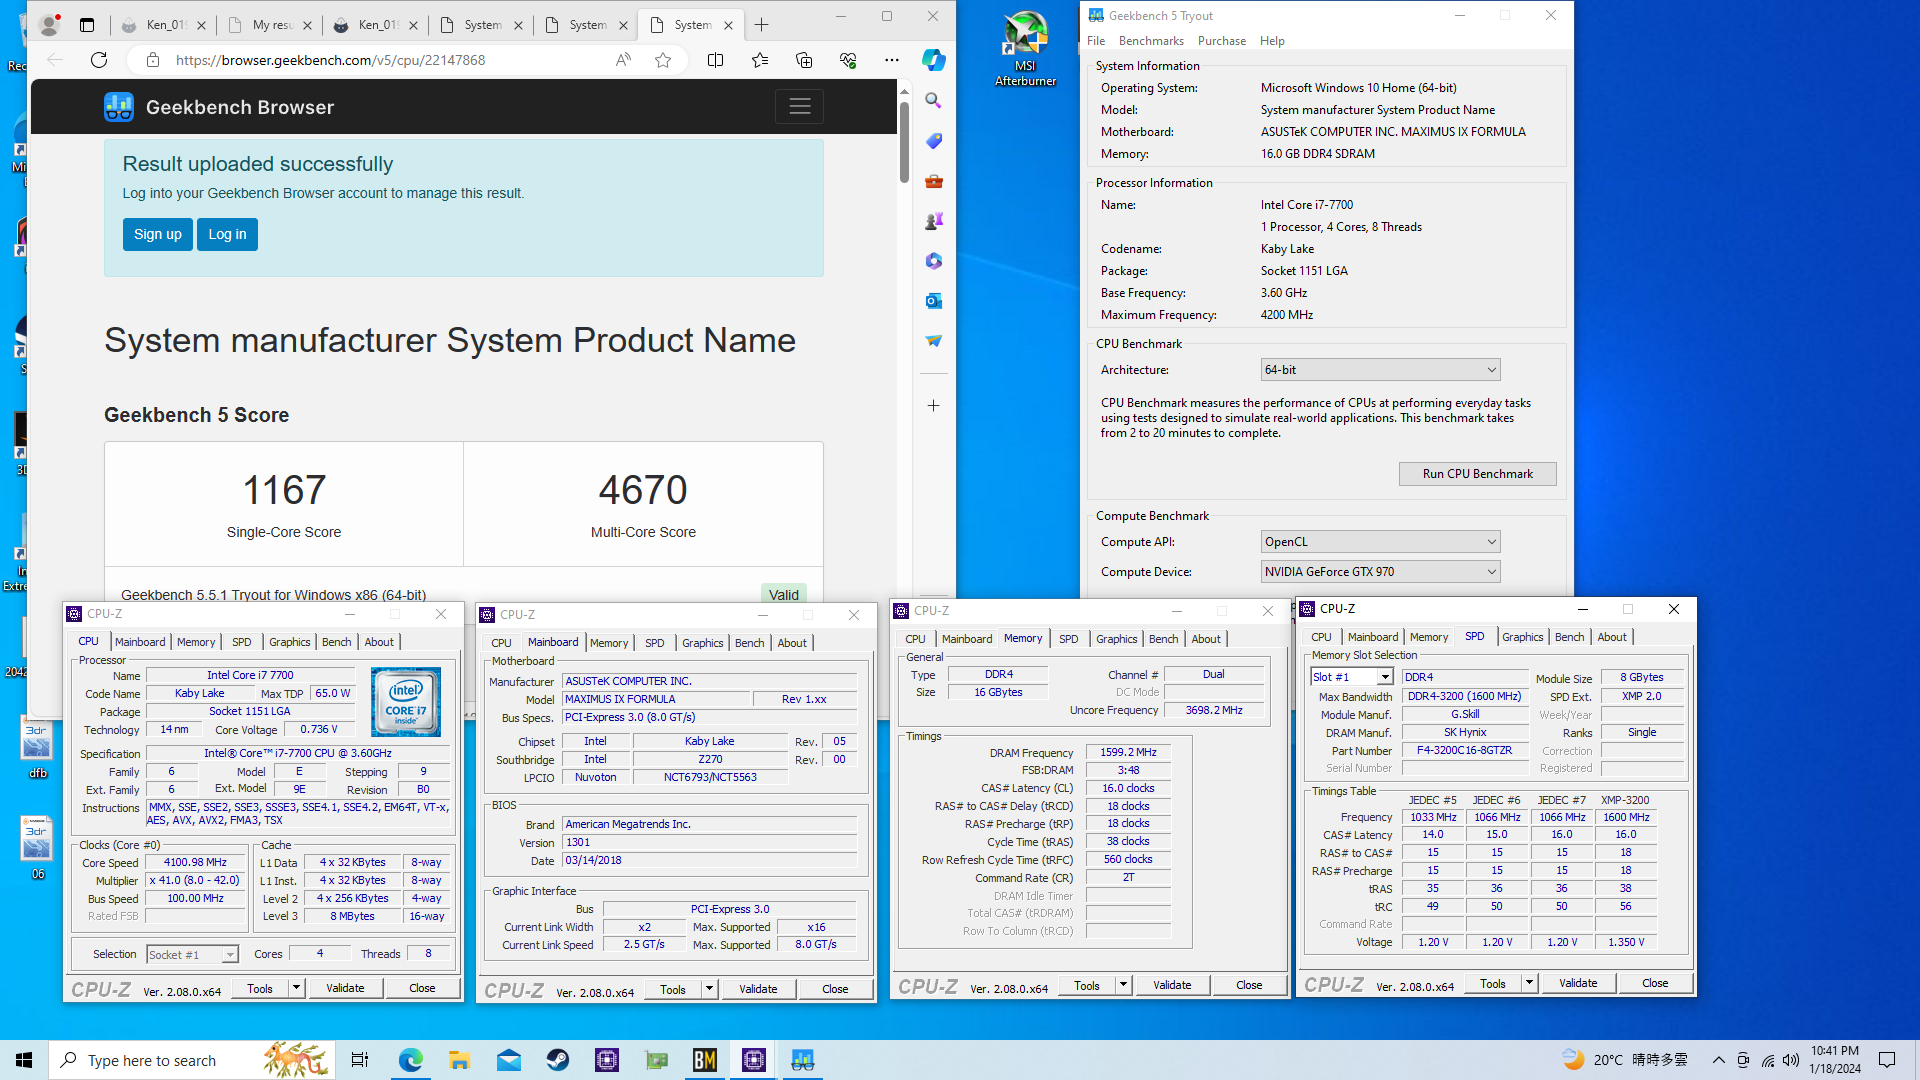The image size is (1920, 1080).
Task: Open taskbar clock and date
Action: (x=1834, y=1060)
